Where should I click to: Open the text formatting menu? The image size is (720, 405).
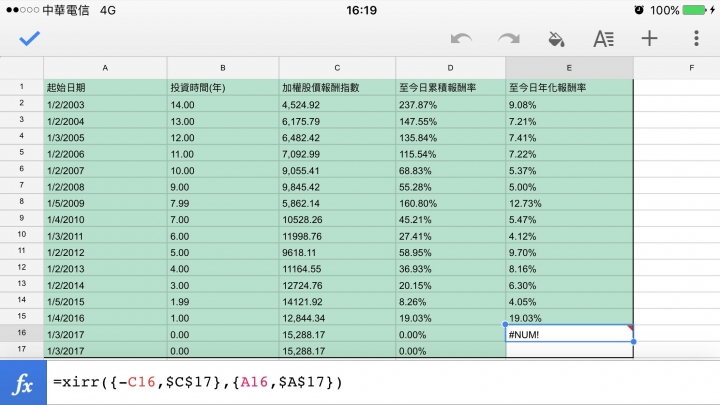pyautogui.click(x=603, y=39)
